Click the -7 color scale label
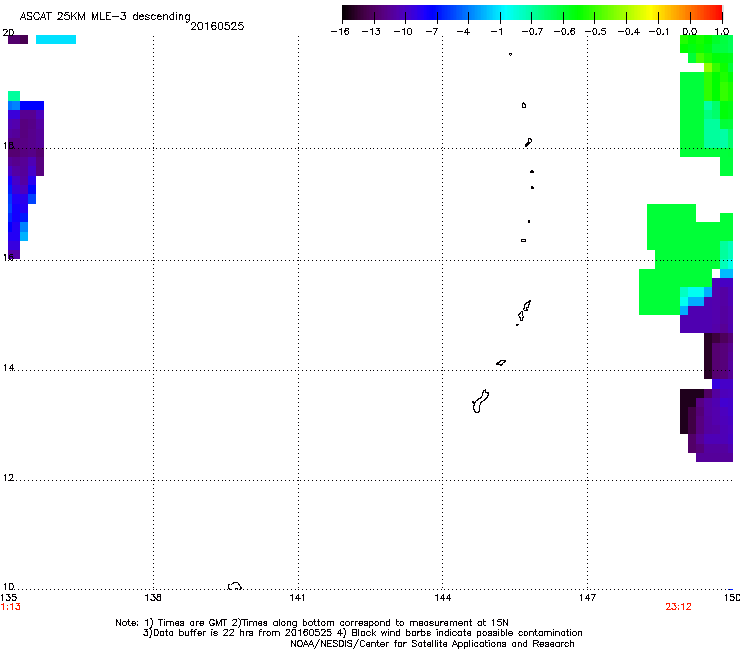Image resolution: width=740 pixels, height=650 pixels. click(432, 32)
